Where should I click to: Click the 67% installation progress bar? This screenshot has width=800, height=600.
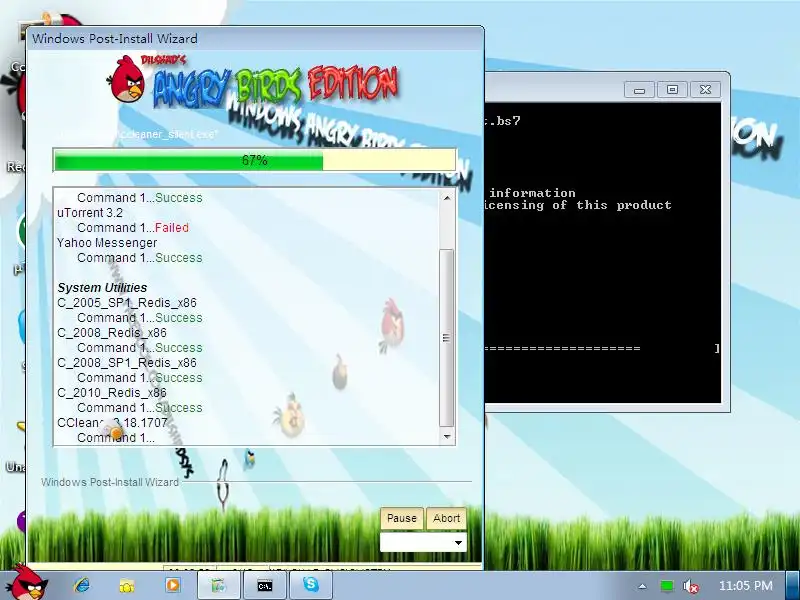tap(255, 161)
